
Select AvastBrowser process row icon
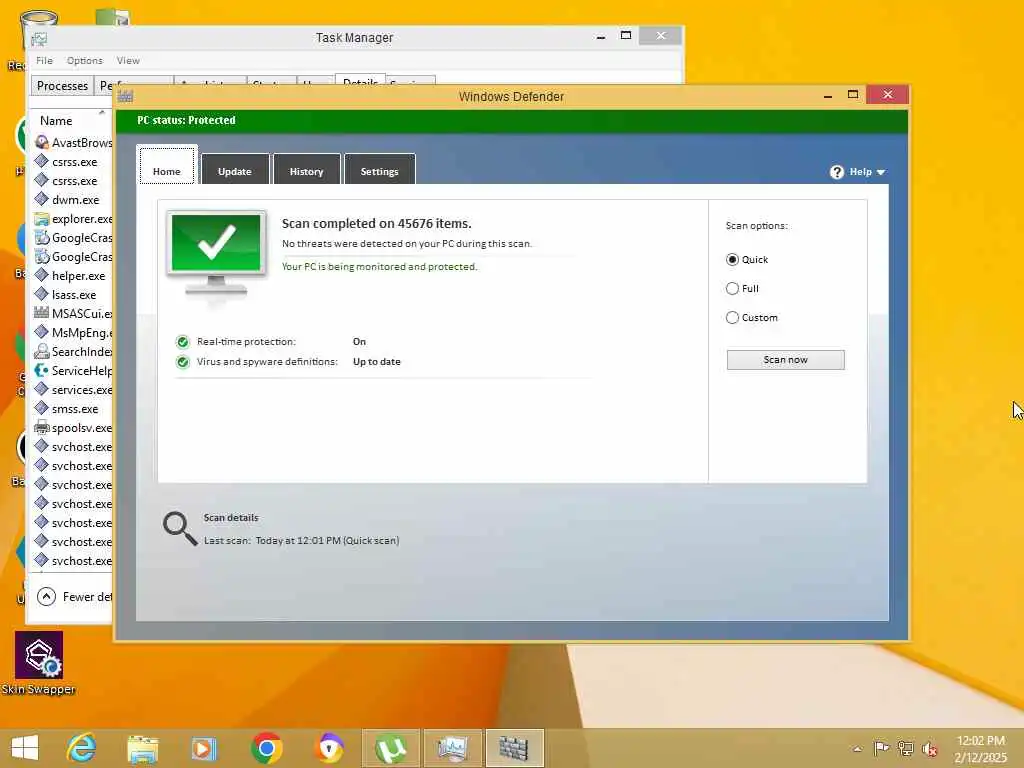coord(42,142)
